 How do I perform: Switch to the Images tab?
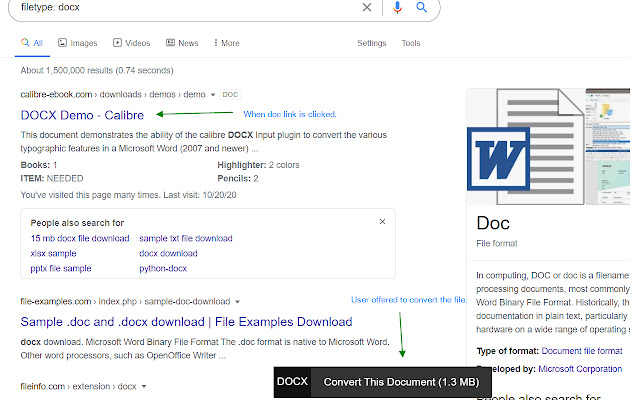coord(78,43)
